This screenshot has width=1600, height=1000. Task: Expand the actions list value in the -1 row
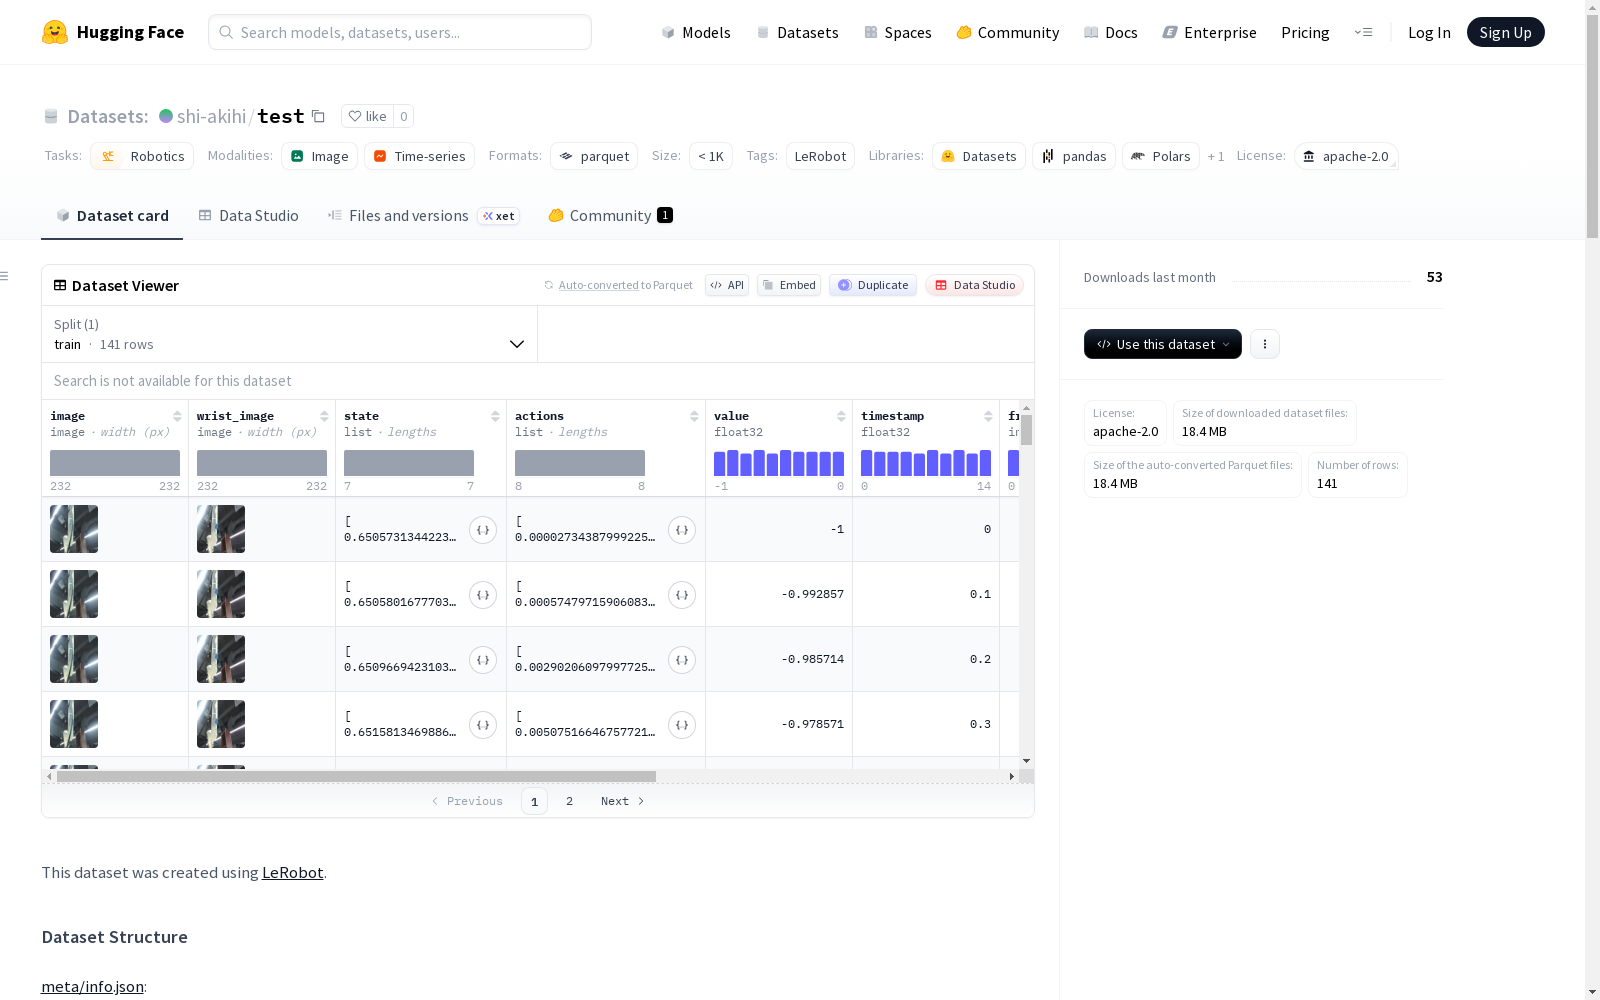pos(682,530)
